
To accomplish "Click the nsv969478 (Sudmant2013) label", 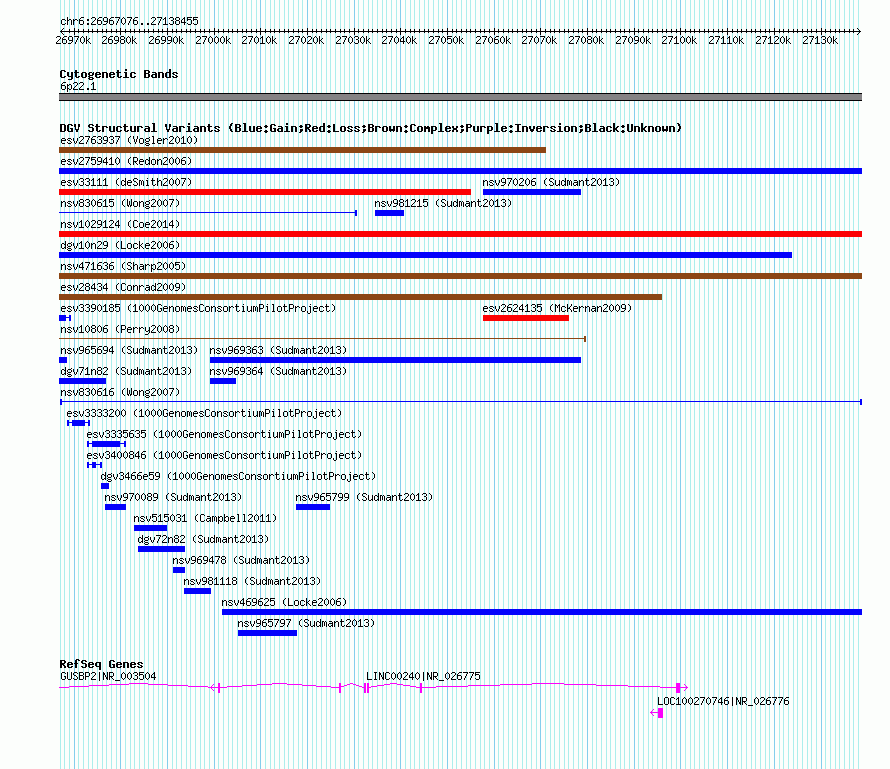I will [x=241, y=560].
